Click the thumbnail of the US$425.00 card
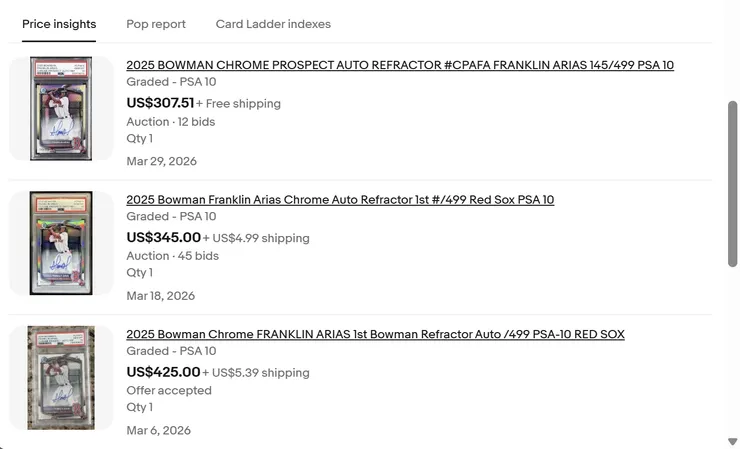 (61, 377)
